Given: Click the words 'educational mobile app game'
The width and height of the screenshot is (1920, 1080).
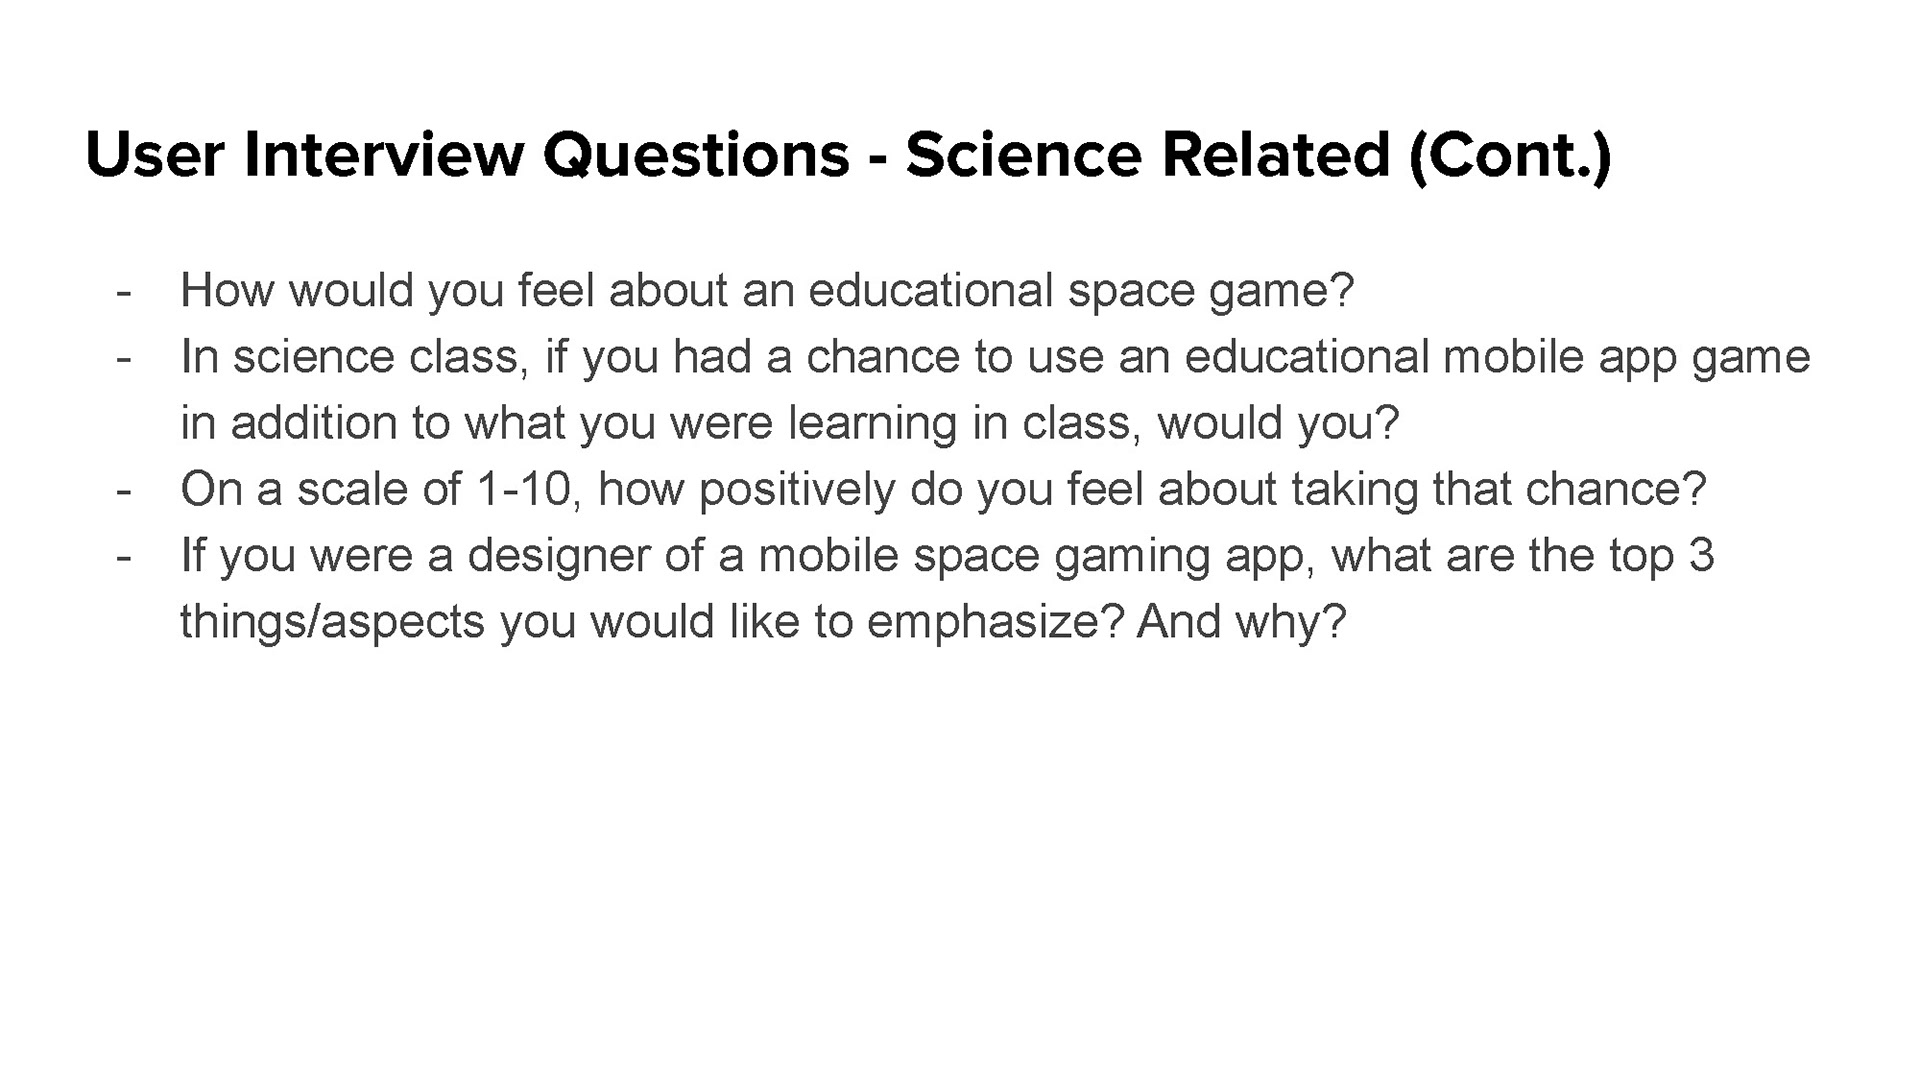Looking at the screenshot, I should coord(1497,357).
